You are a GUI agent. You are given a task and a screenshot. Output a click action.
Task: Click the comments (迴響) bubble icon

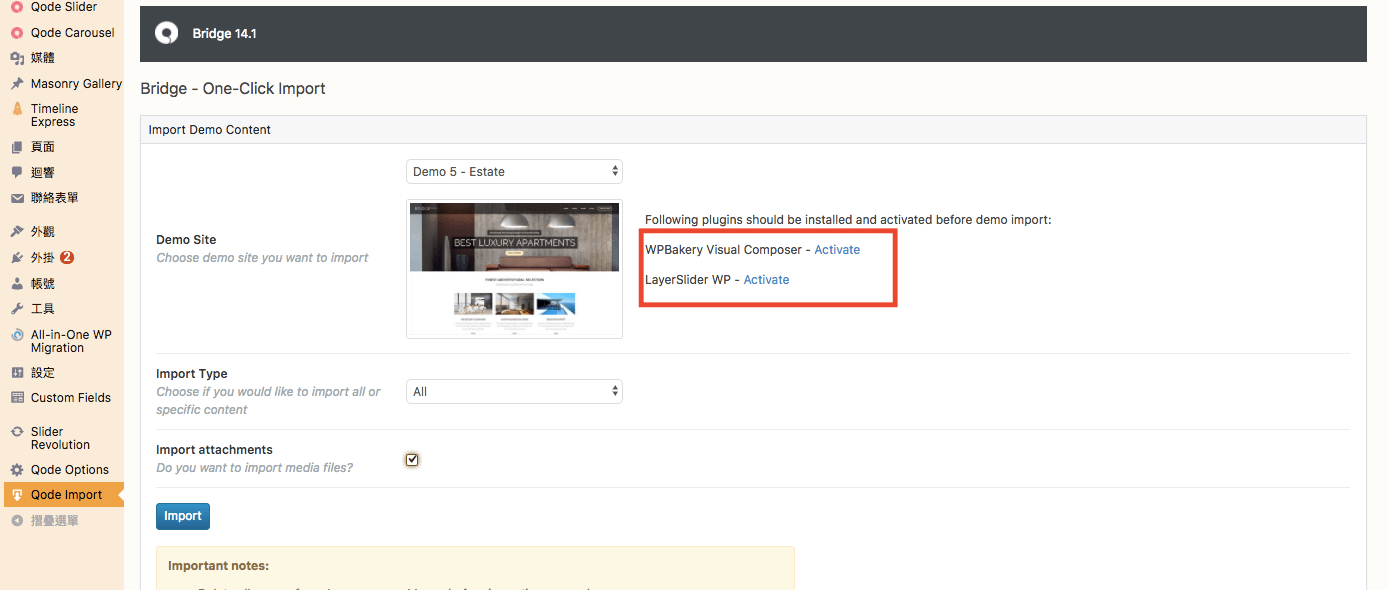(x=17, y=172)
